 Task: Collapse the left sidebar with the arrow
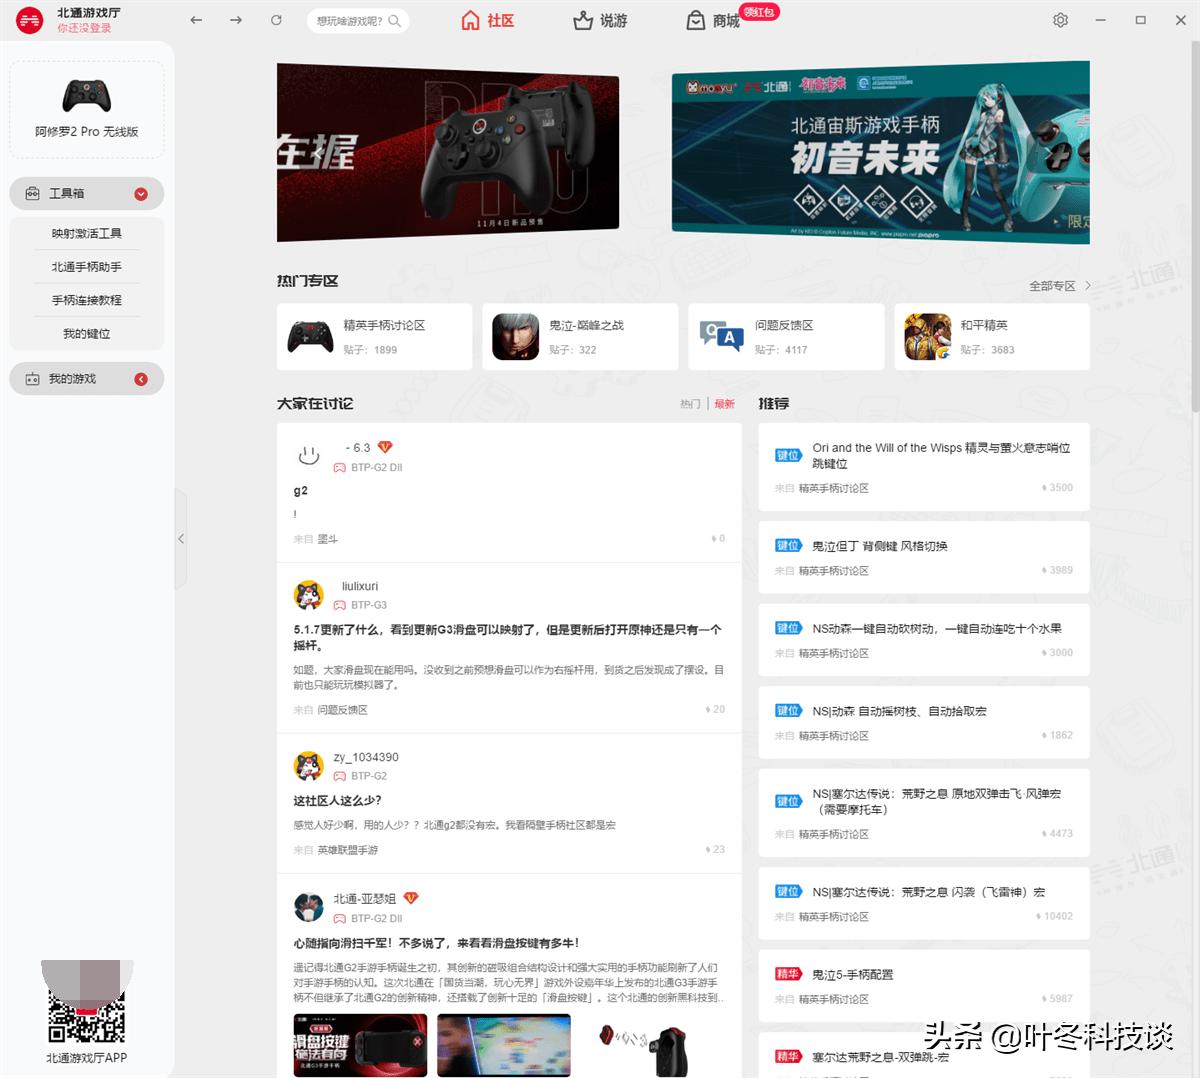tap(182, 539)
